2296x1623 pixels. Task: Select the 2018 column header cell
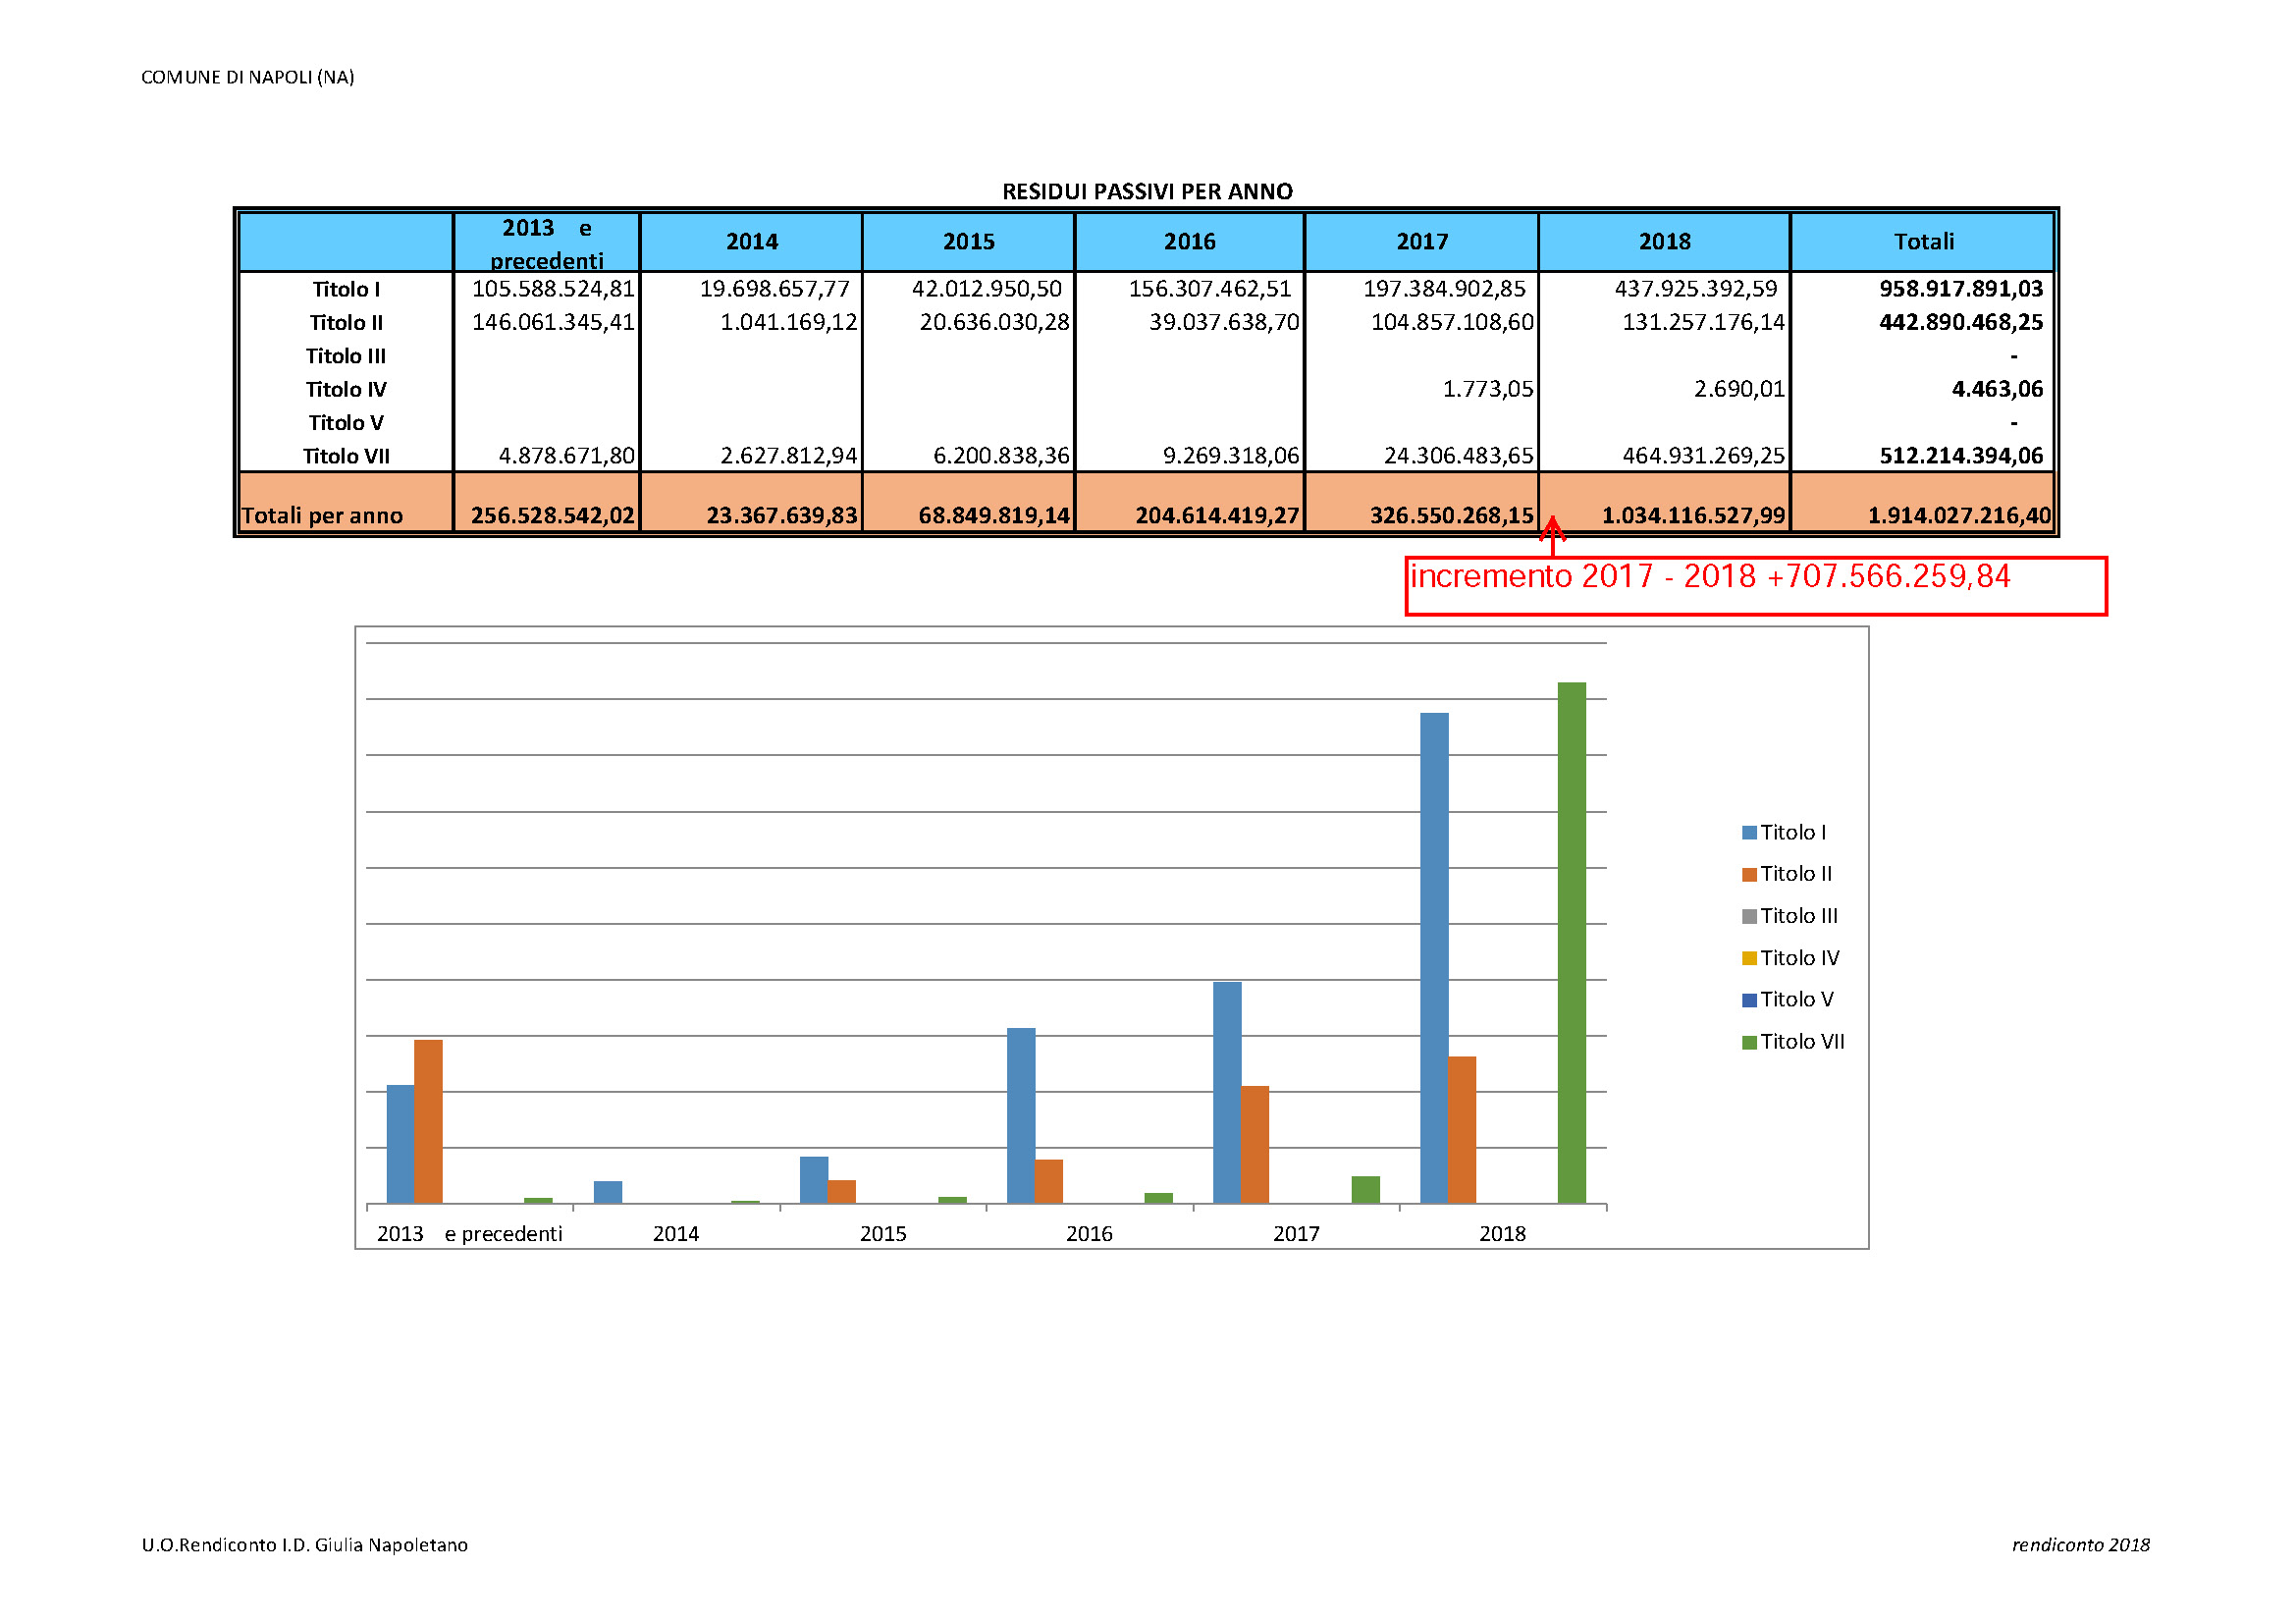pyautogui.click(x=1664, y=241)
